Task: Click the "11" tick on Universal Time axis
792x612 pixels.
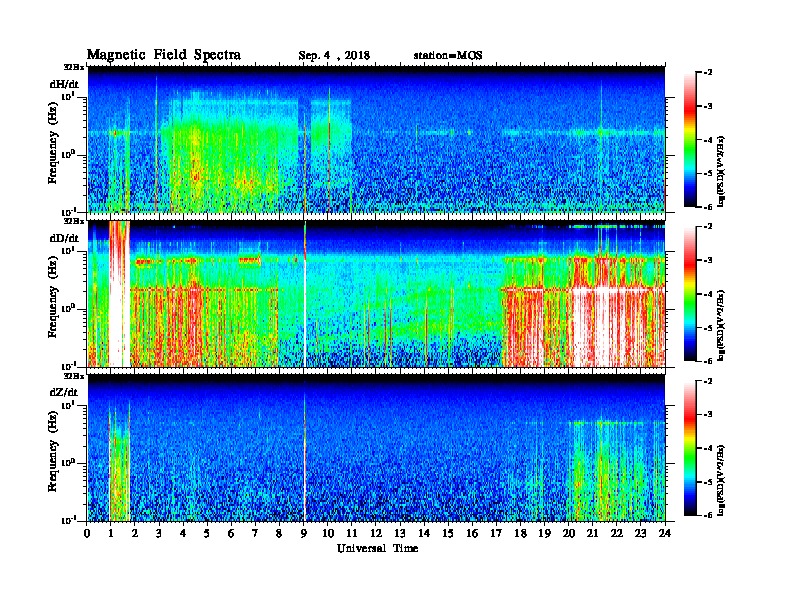Action: click(x=352, y=534)
